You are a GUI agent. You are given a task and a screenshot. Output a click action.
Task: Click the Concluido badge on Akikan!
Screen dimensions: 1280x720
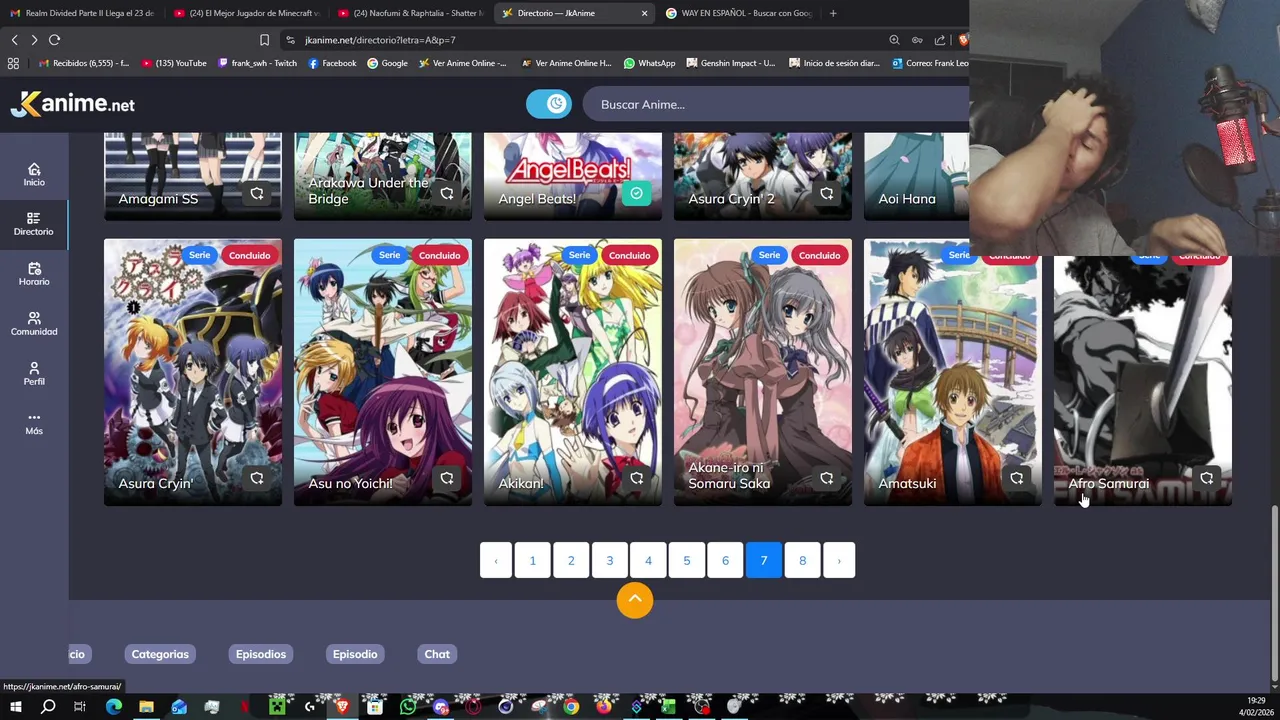629,255
